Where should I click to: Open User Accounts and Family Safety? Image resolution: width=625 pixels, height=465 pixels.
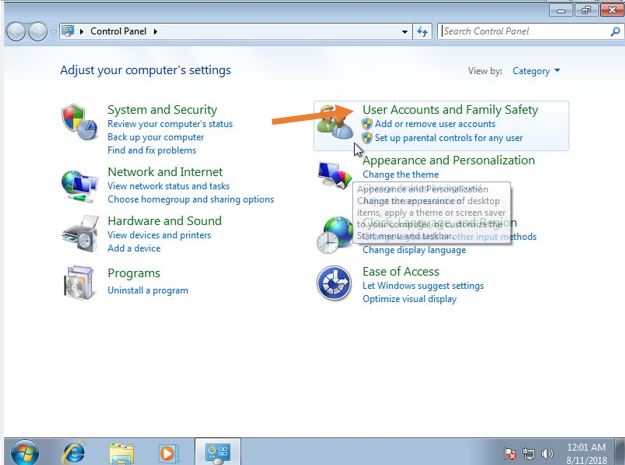450,110
